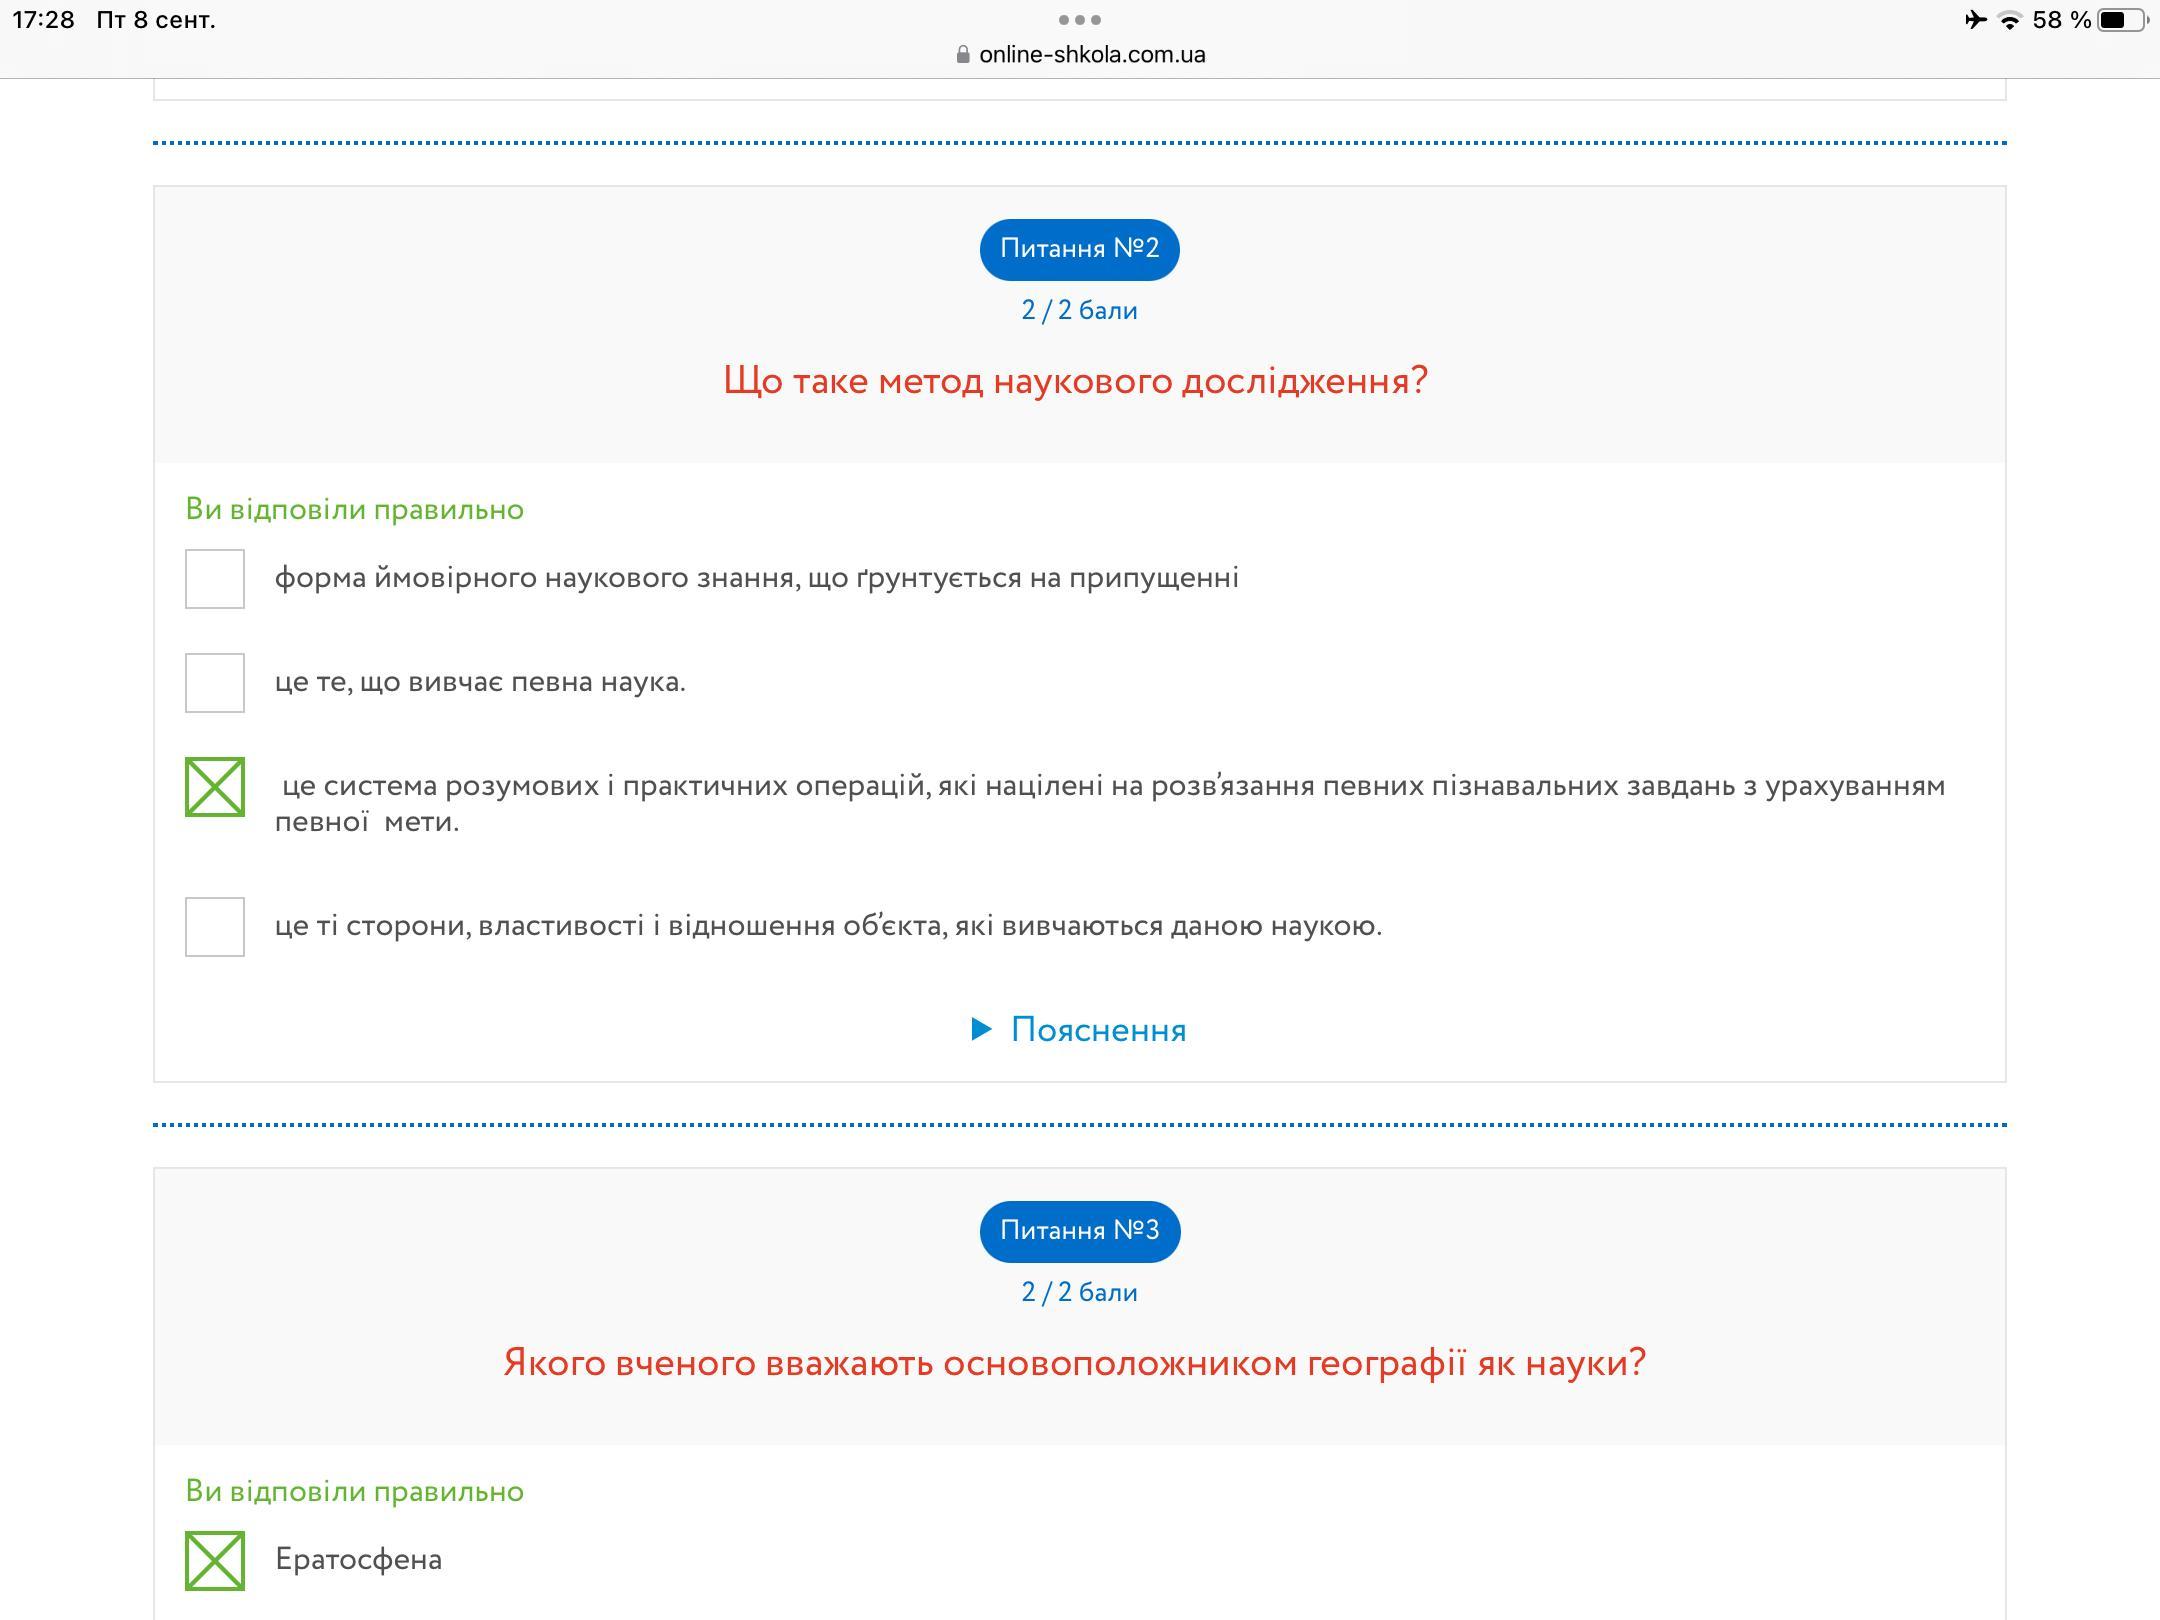The image size is (2160, 1620).
Task: Tap the online-shkola.com.ua address field
Action: coord(1092,55)
